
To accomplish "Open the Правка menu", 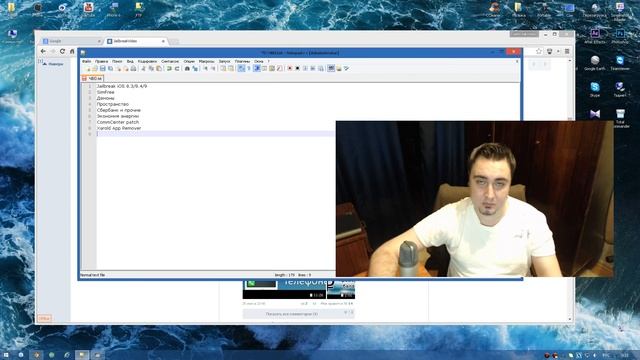I will (x=101, y=61).
